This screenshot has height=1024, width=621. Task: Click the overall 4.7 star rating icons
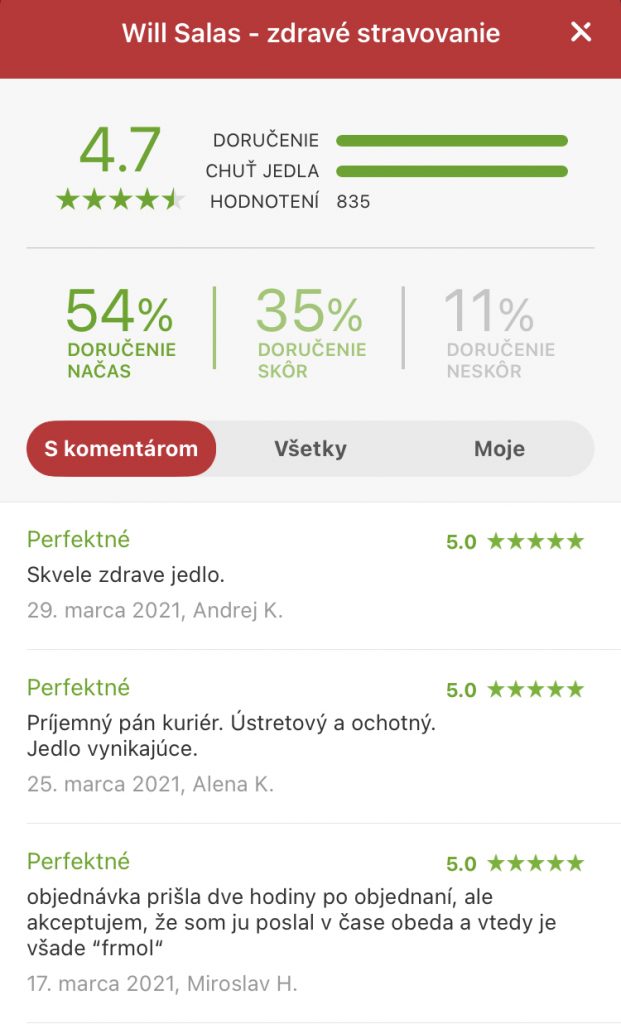pos(120,200)
